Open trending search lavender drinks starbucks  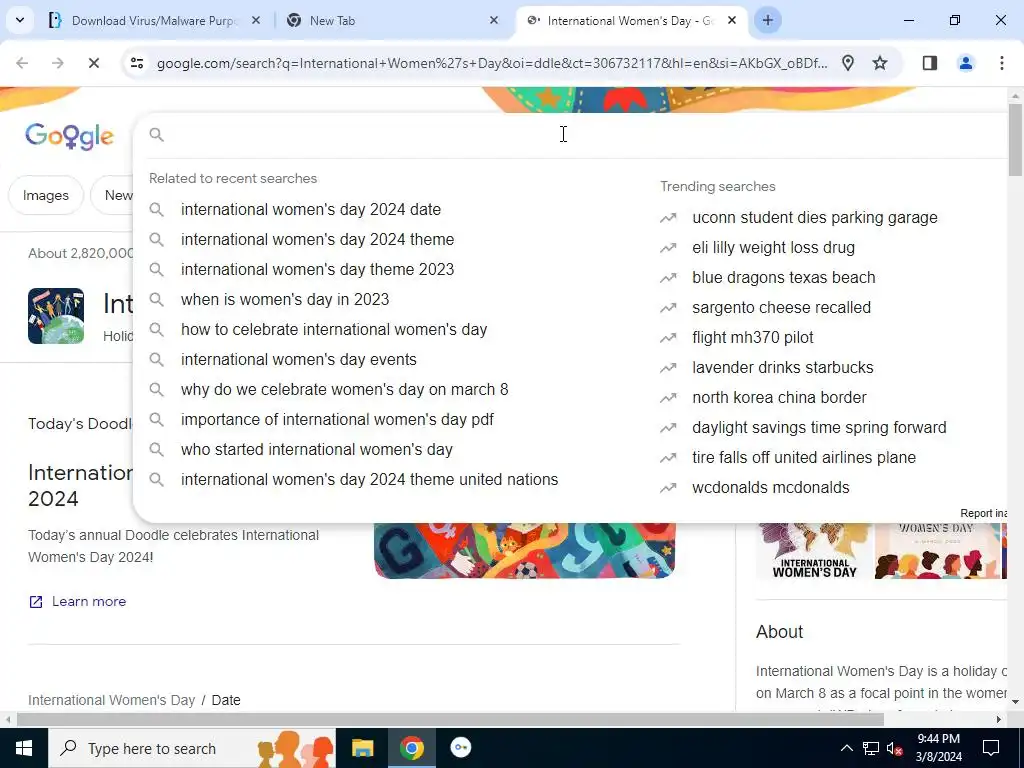pyautogui.click(x=782, y=368)
